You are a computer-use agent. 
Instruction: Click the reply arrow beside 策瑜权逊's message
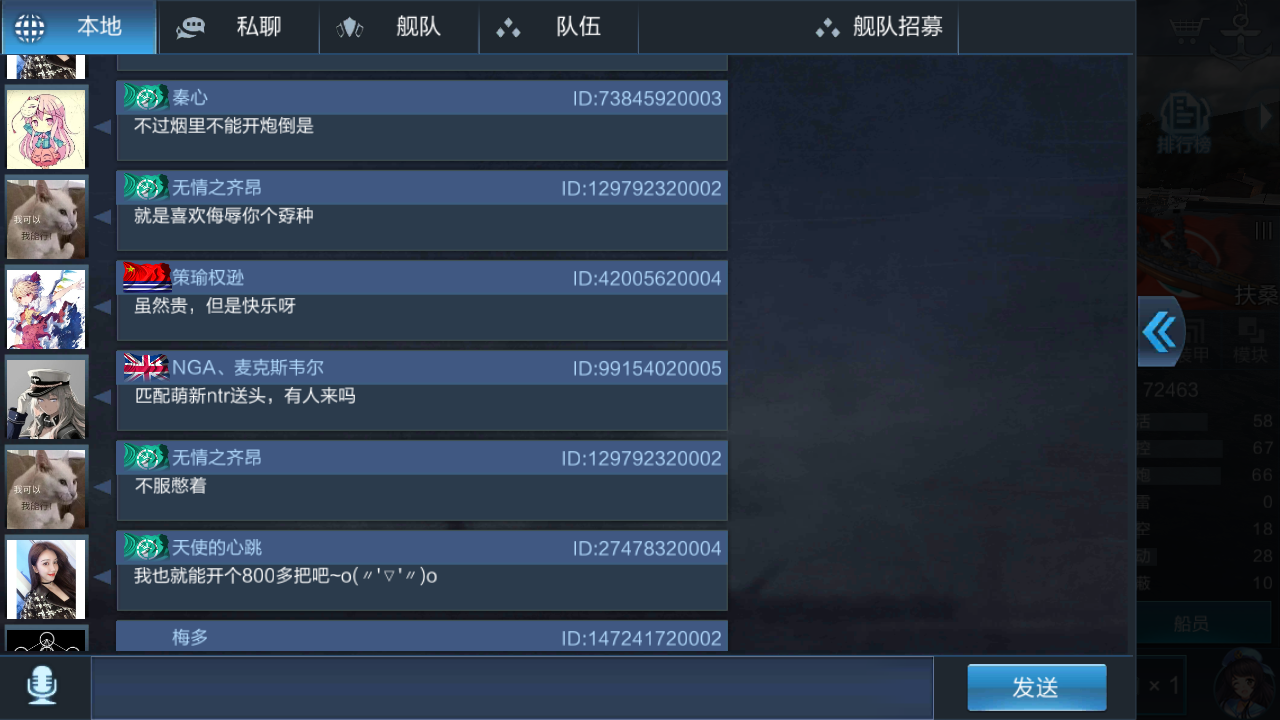click(102, 307)
